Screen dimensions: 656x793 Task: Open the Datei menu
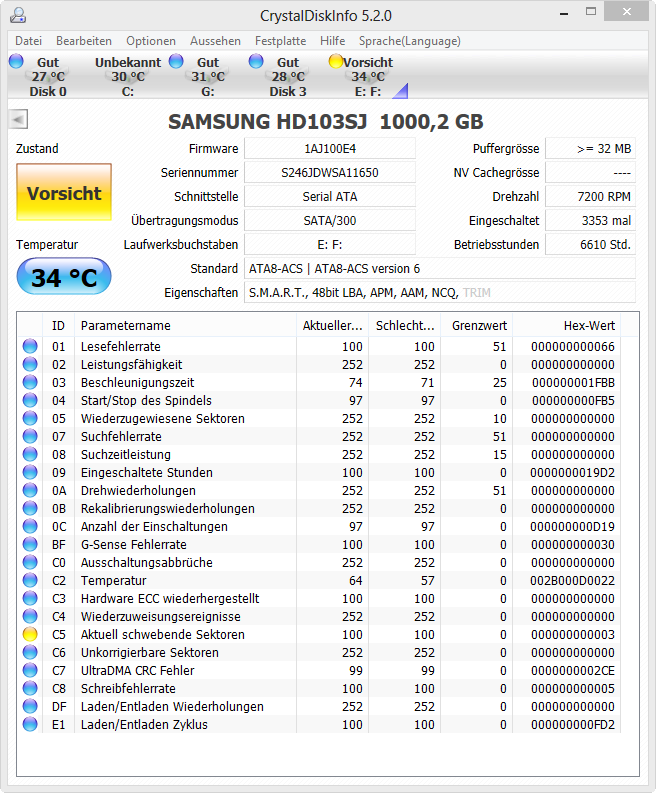(28, 41)
